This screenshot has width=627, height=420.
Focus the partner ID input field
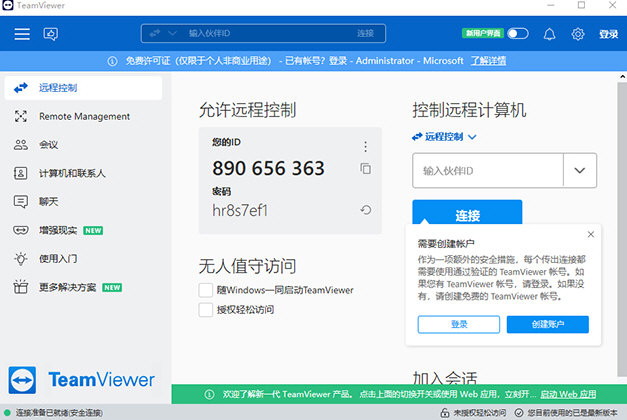coord(488,171)
